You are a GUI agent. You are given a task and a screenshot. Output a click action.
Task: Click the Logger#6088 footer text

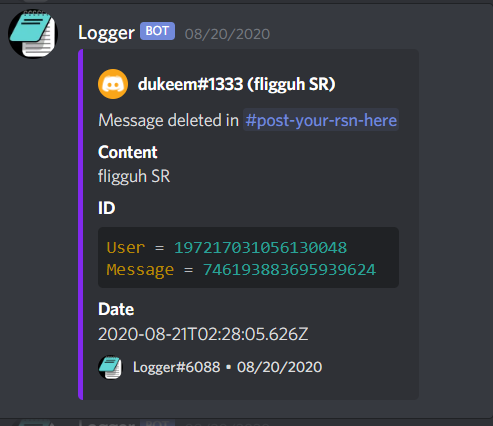coord(177,367)
